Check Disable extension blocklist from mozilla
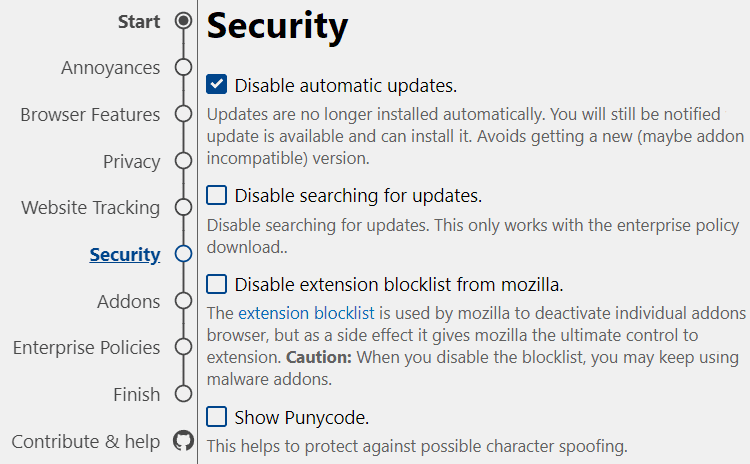This screenshot has width=750, height=464. pos(217,284)
